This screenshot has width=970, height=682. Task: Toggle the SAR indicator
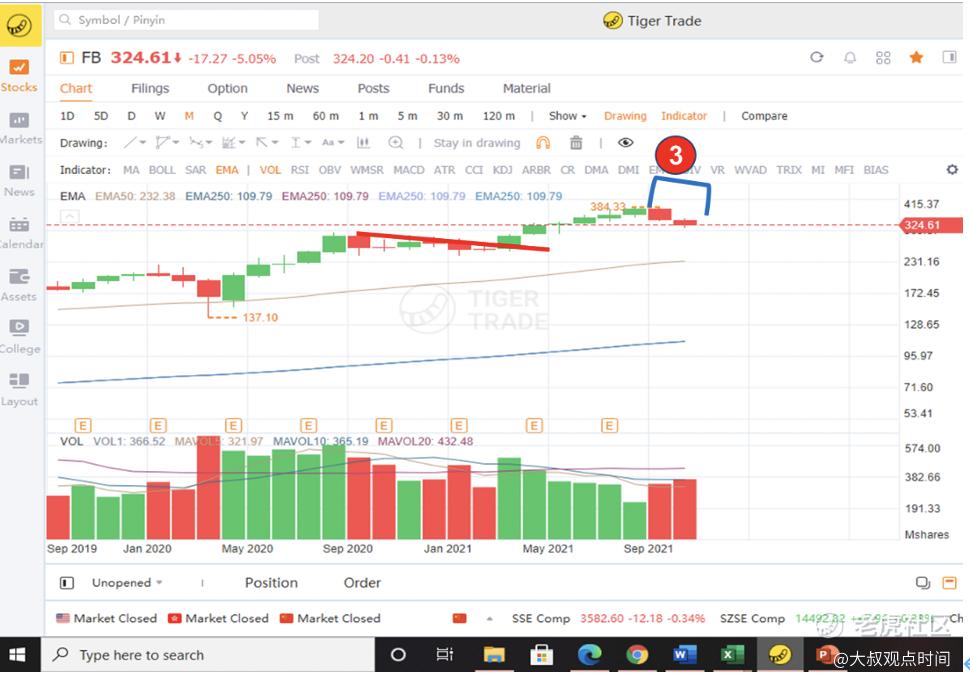pos(195,170)
